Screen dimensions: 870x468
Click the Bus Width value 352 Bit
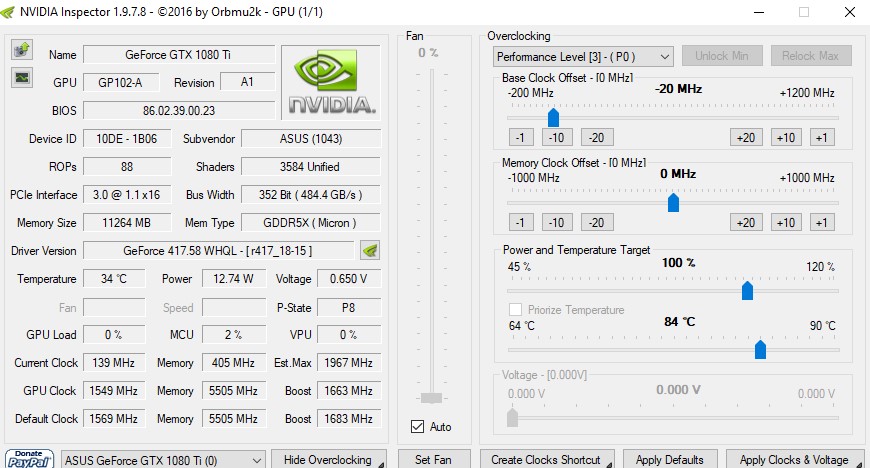tap(311, 195)
